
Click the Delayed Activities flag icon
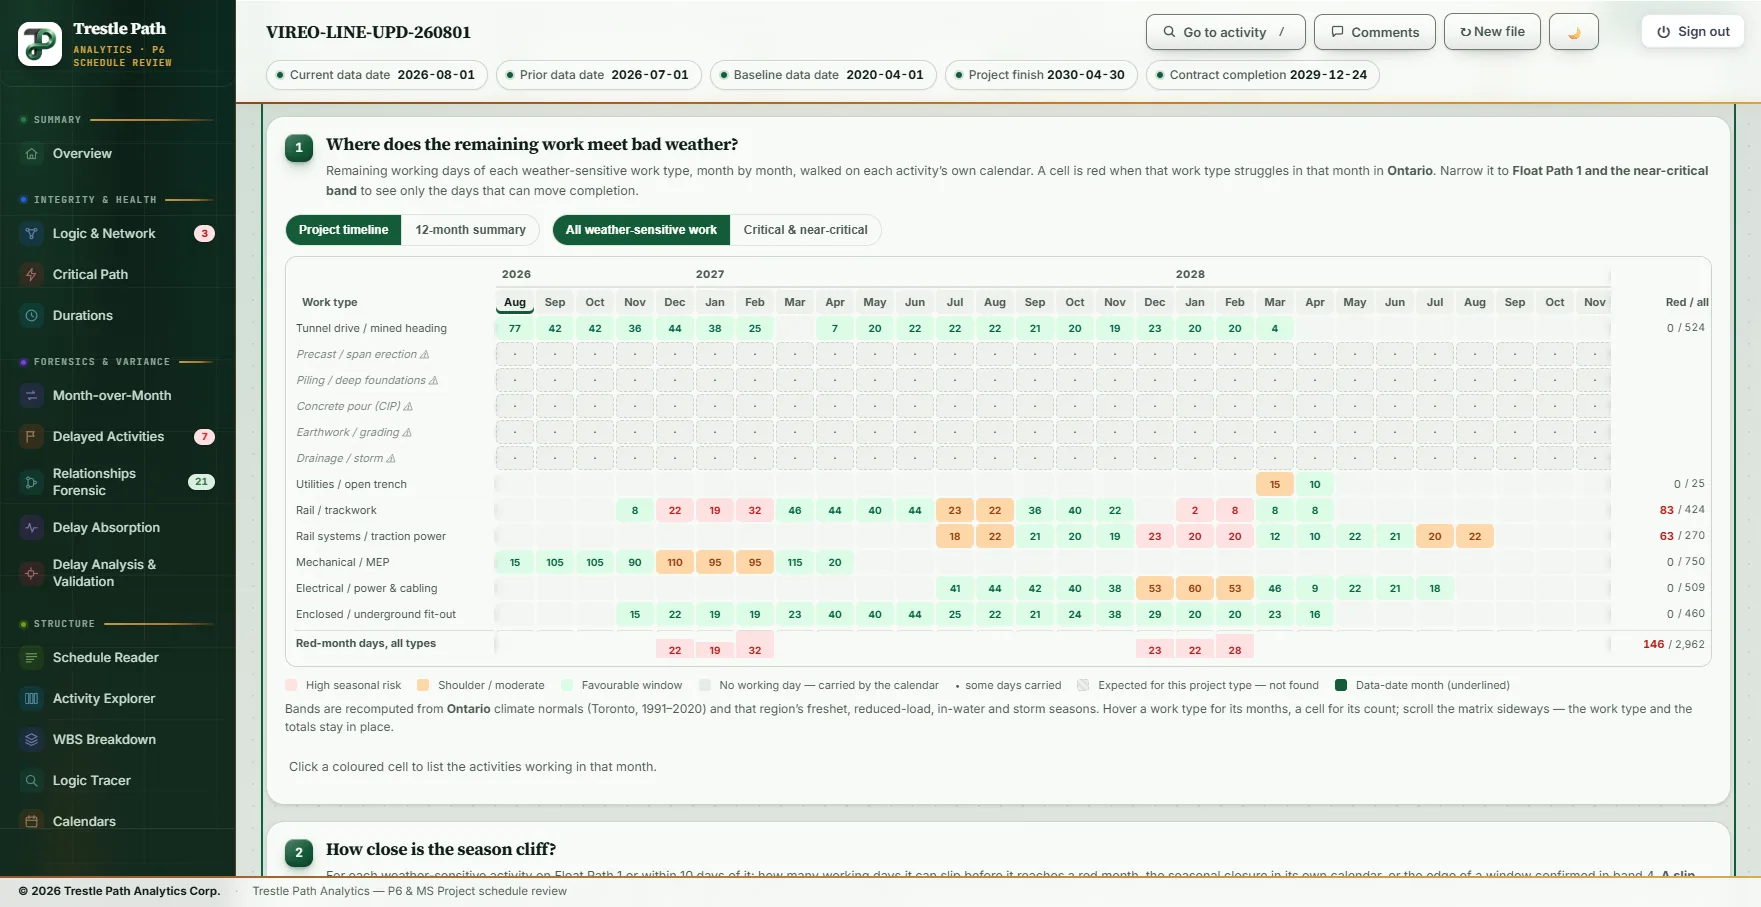point(32,437)
